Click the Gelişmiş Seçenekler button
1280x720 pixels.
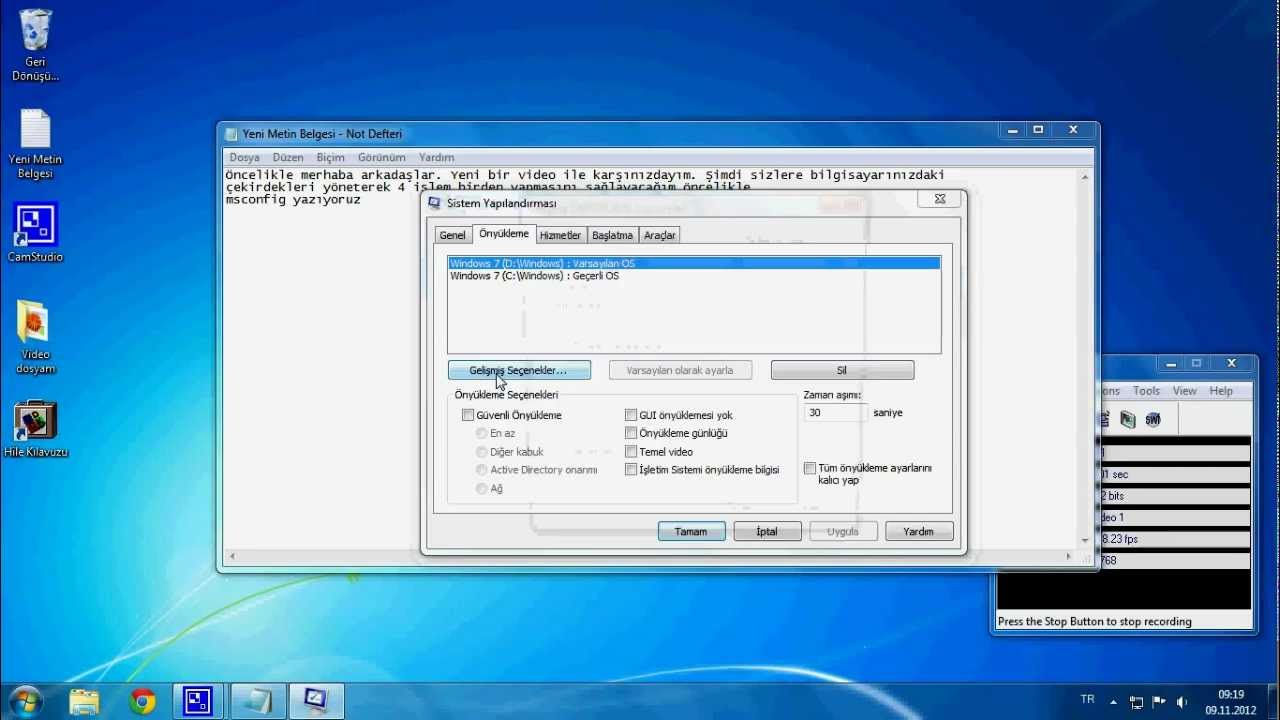(519, 370)
